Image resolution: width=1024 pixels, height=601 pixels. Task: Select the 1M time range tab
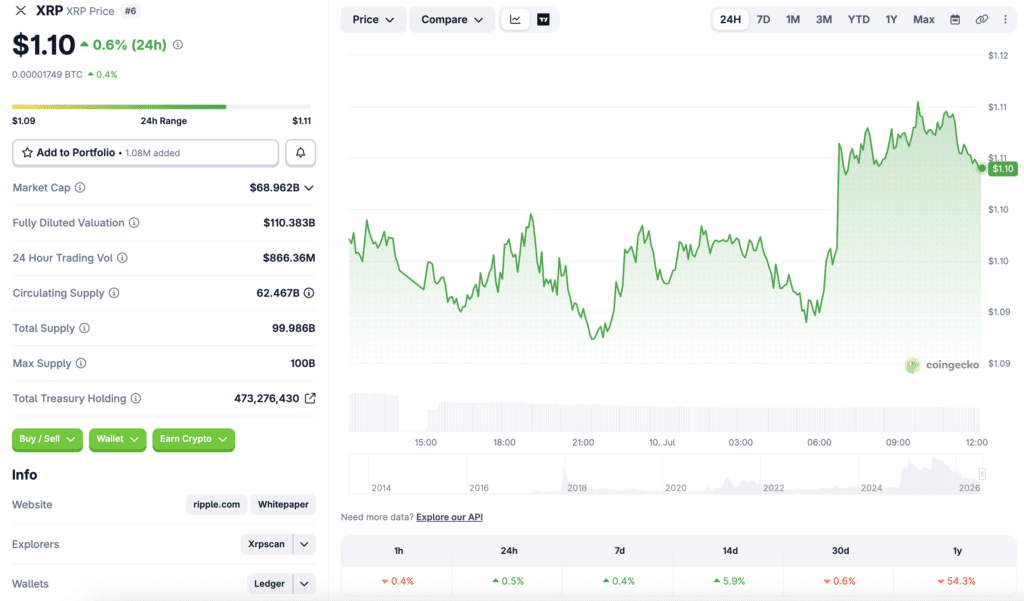click(793, 20)
